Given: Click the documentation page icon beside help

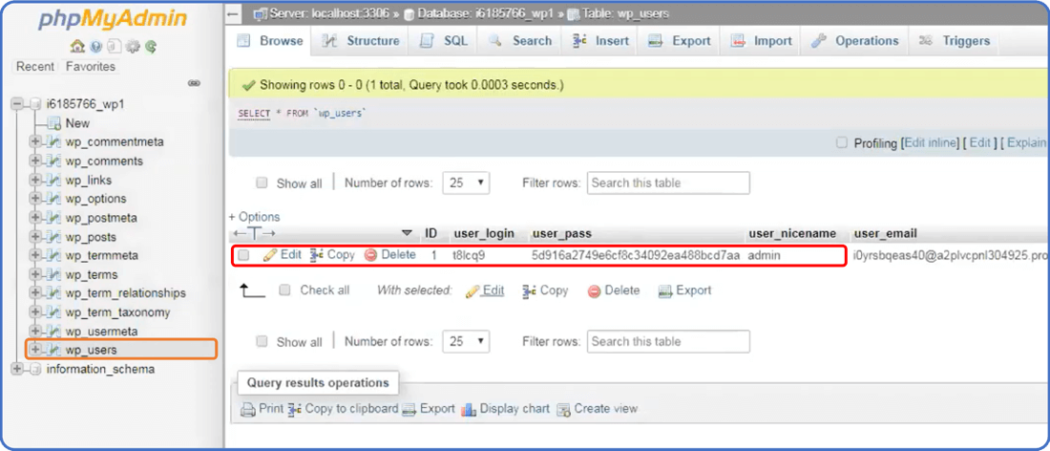Looking at the screenshot, I should tap(114, 47).
